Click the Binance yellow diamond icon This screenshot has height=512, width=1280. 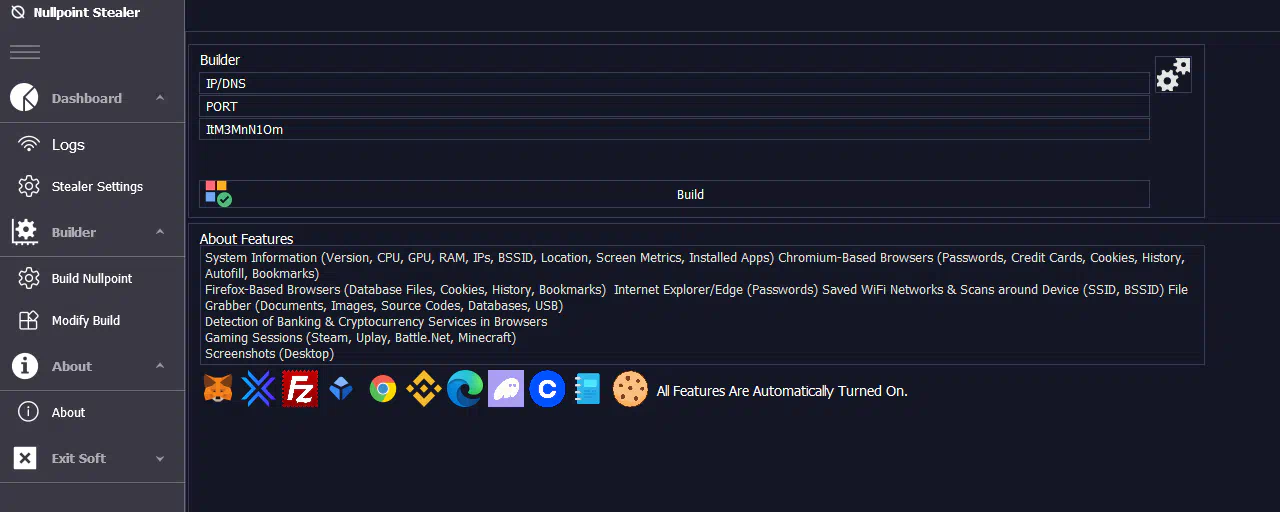pos(423,389)
